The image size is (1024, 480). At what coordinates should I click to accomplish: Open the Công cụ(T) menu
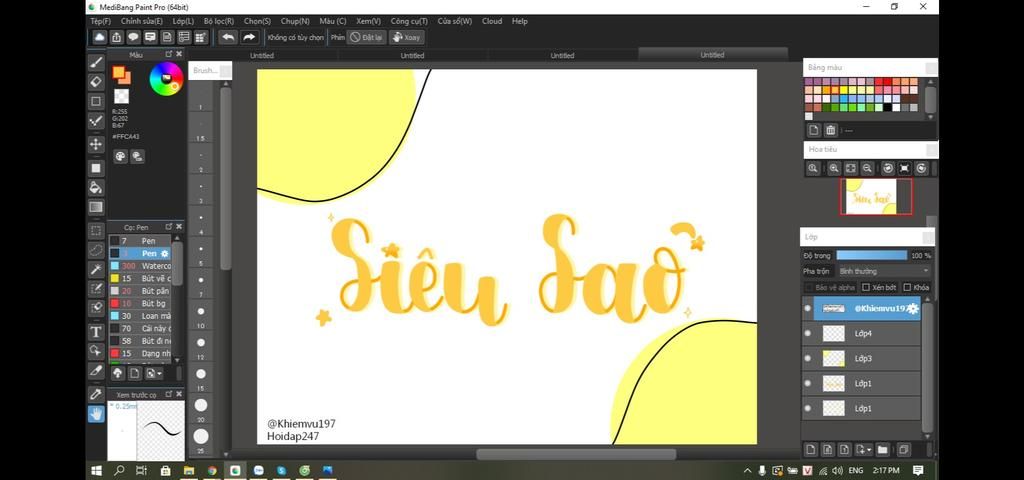[x=409, y=21]
